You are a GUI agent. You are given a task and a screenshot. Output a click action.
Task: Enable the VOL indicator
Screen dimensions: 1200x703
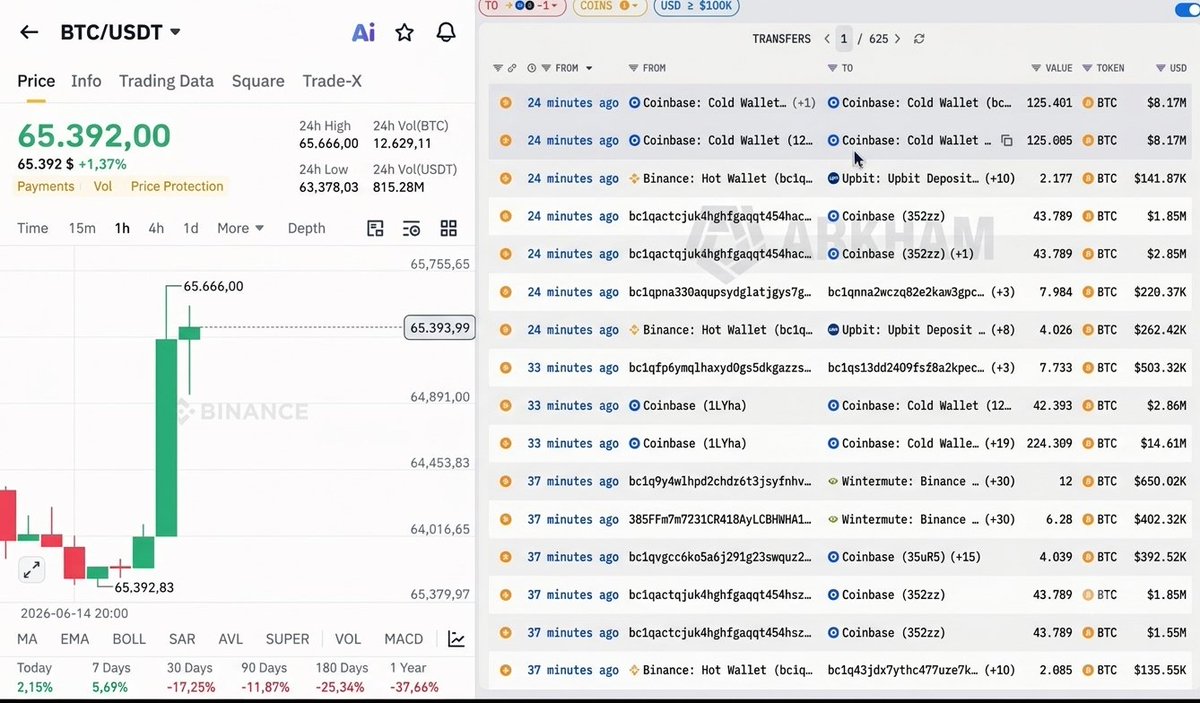[x=348, y=639]
